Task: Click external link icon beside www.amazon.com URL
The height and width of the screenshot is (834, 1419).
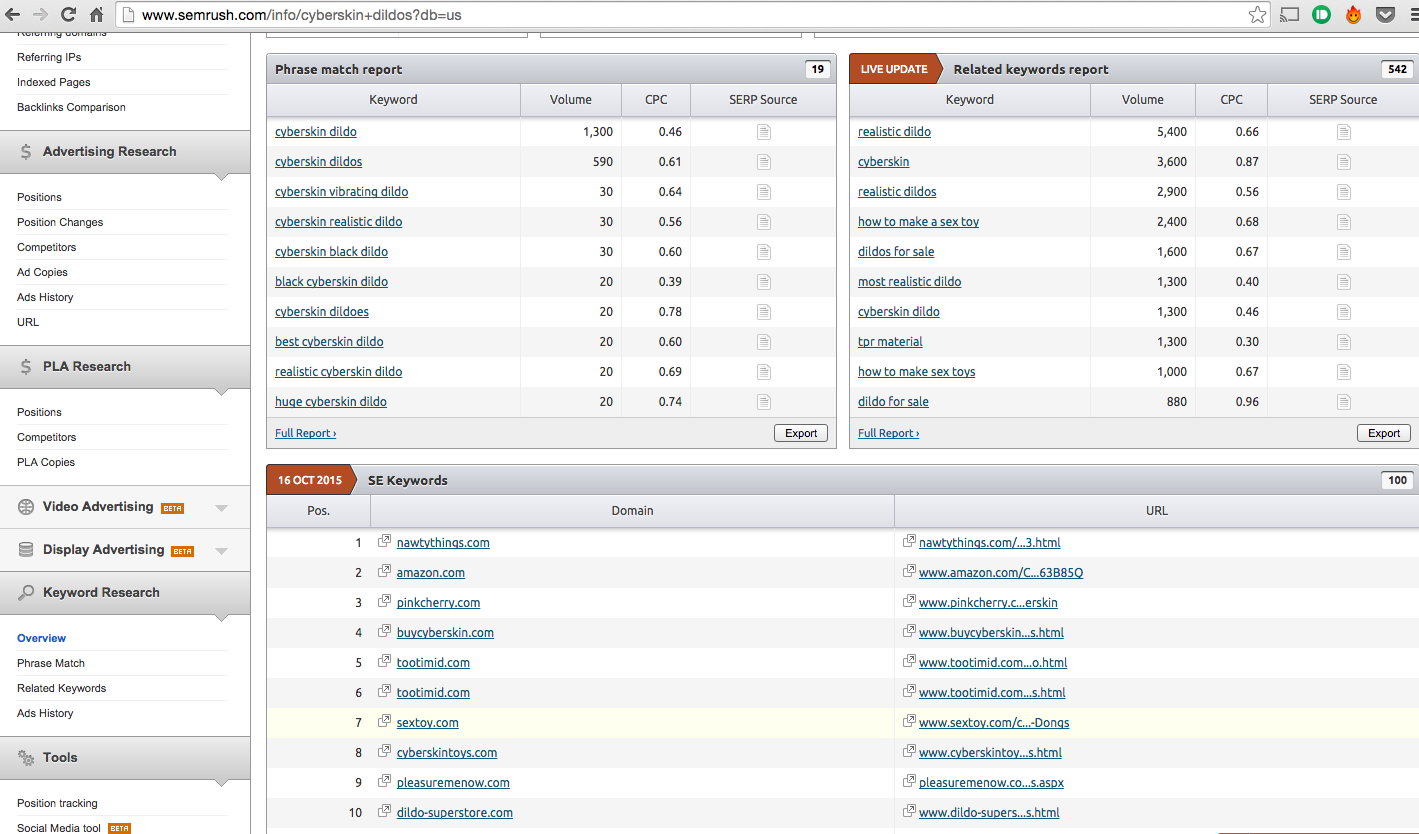Action: point(909,572)
